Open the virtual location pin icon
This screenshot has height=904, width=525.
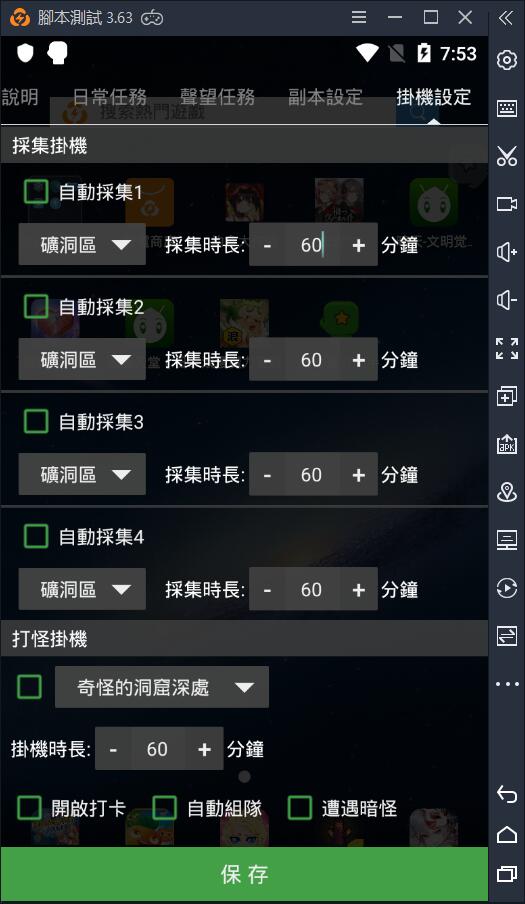507,492
